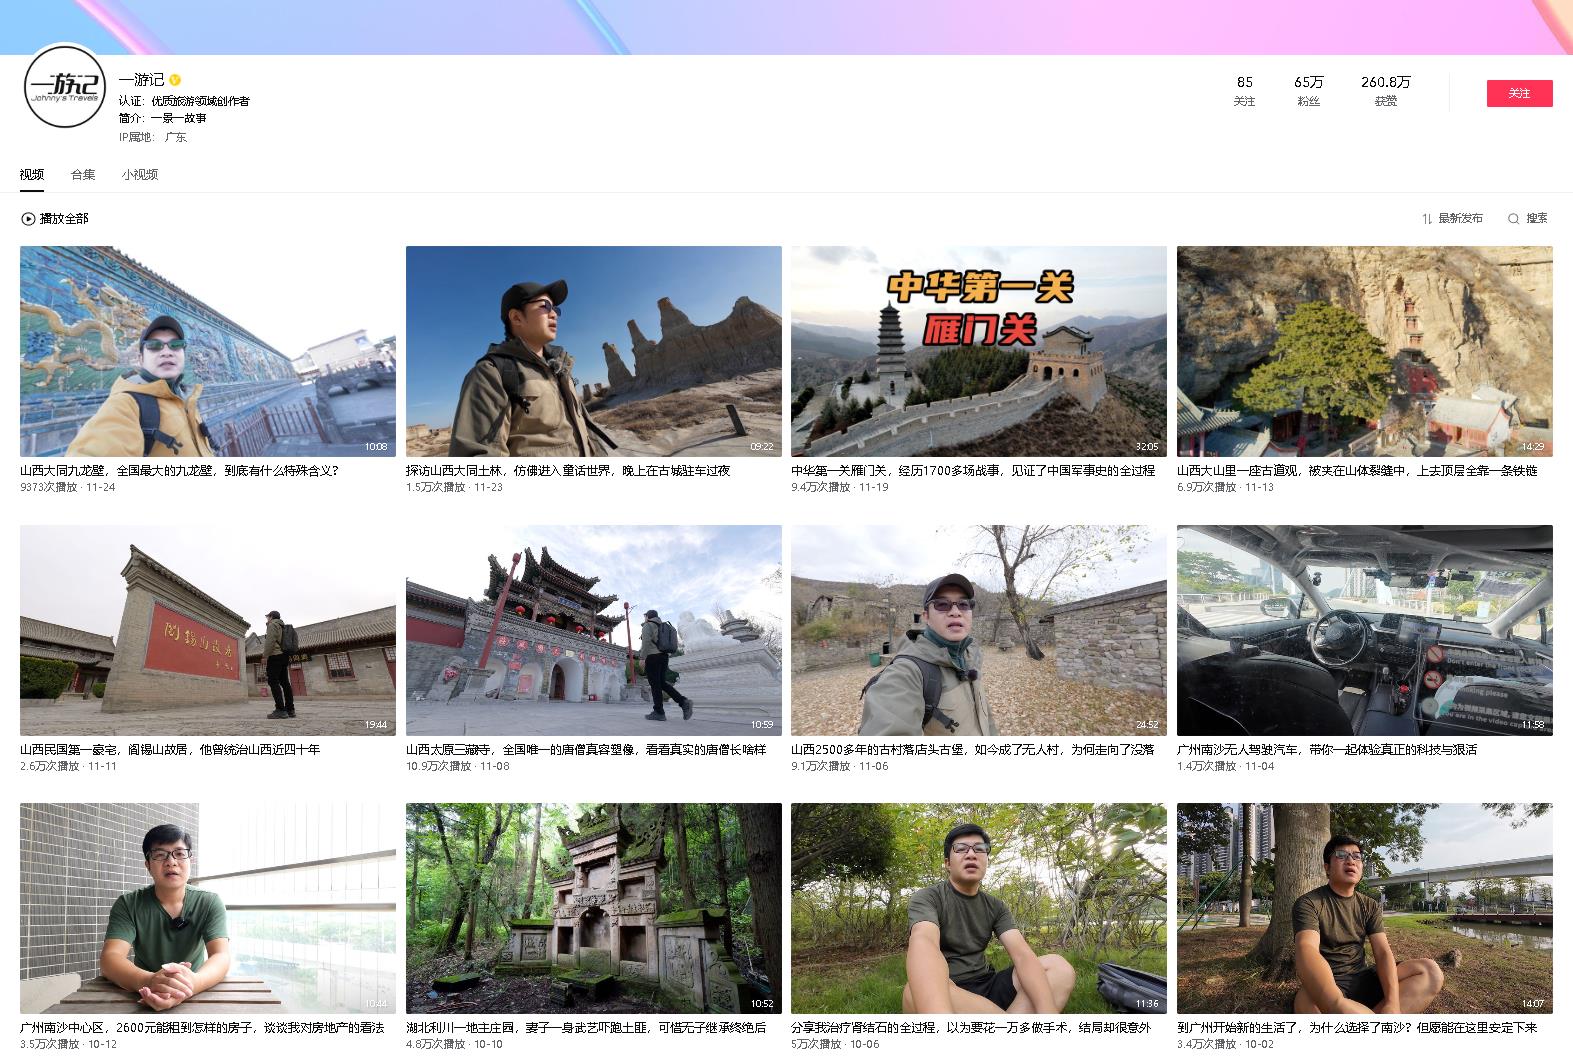Click the yellow verified badge beside 一游记

click(x=175, y=80)
